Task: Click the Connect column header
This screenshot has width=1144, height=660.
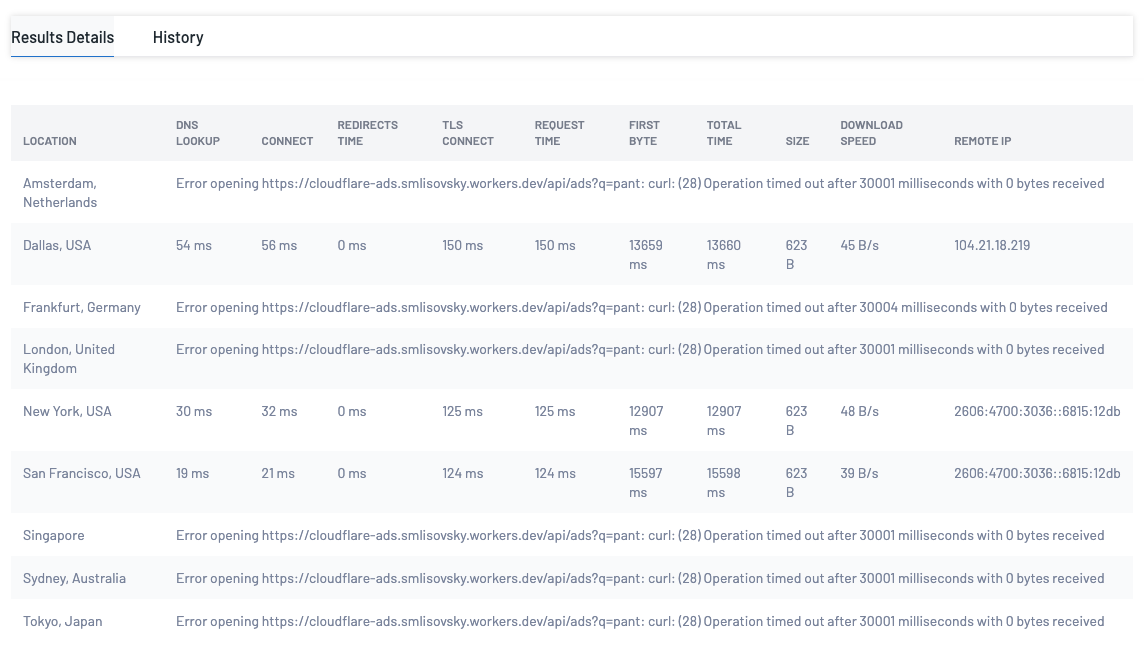Action: (287, 141)
